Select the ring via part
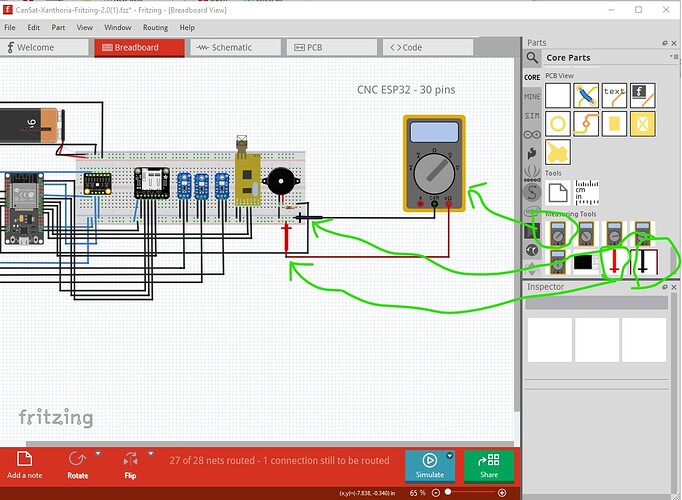The image size is (682, 500). [x=558, y=124]
